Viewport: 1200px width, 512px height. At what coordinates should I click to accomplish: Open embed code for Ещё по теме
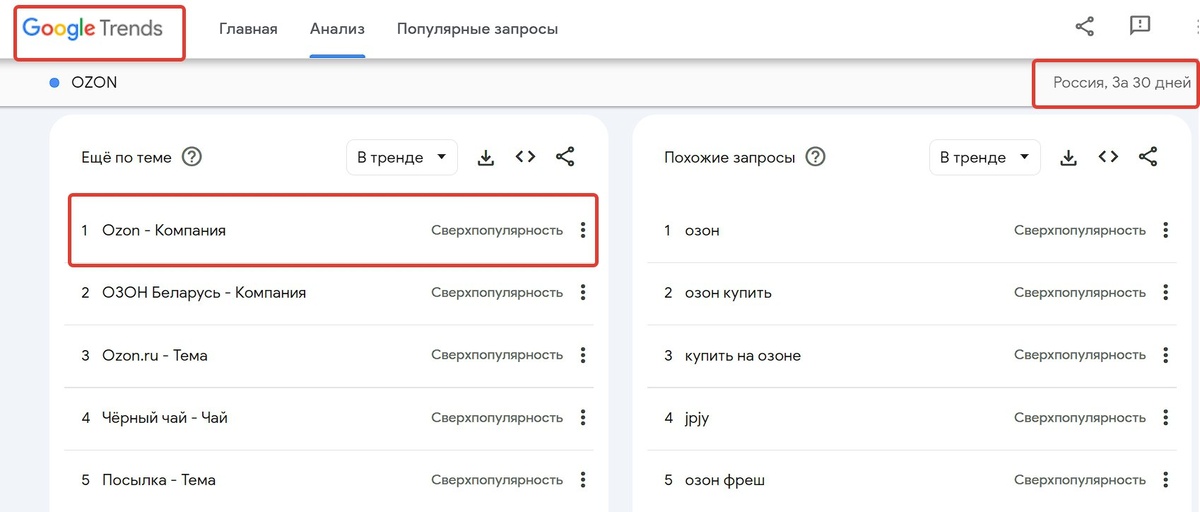click(x=526, y=157)
